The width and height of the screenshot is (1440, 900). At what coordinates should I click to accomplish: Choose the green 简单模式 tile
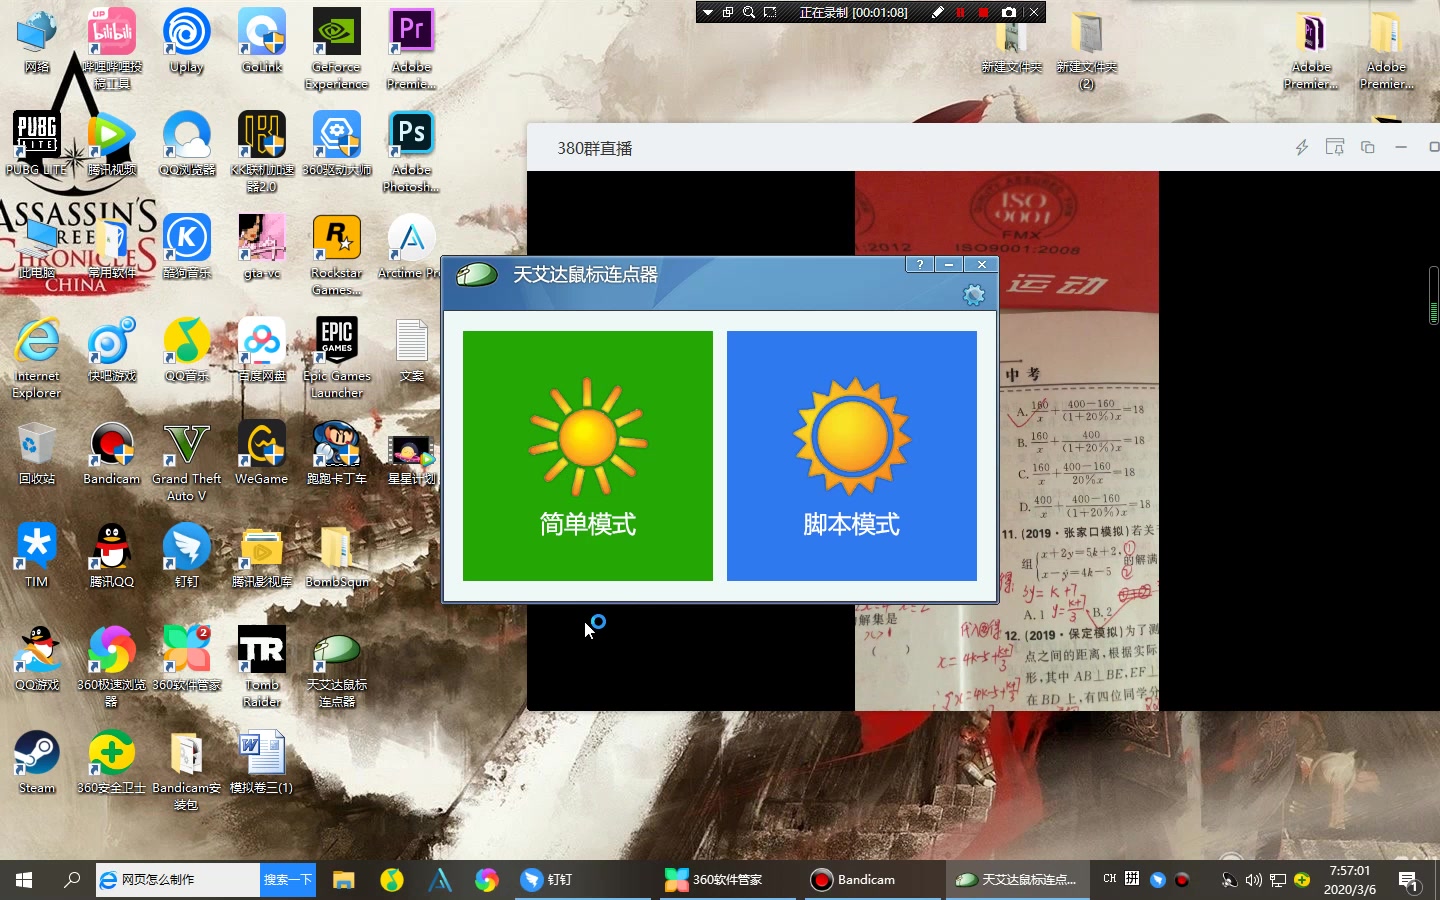pos(588,456)
